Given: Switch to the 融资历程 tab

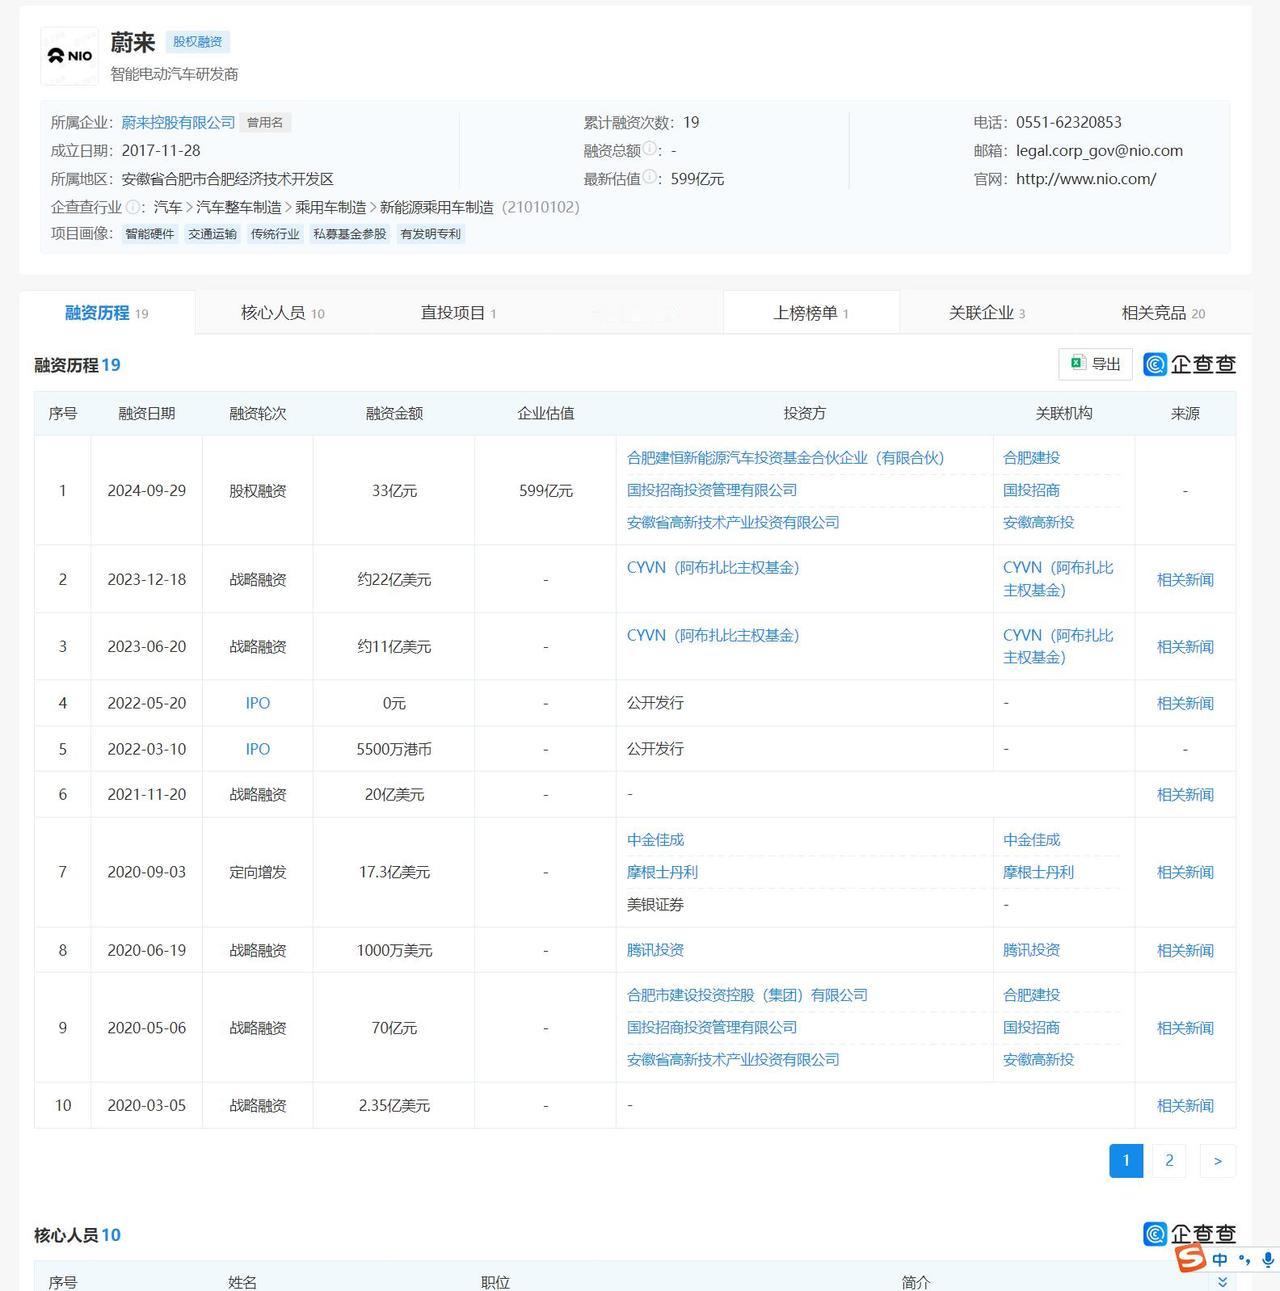Looking at the screenshot, I should point(107,313).
